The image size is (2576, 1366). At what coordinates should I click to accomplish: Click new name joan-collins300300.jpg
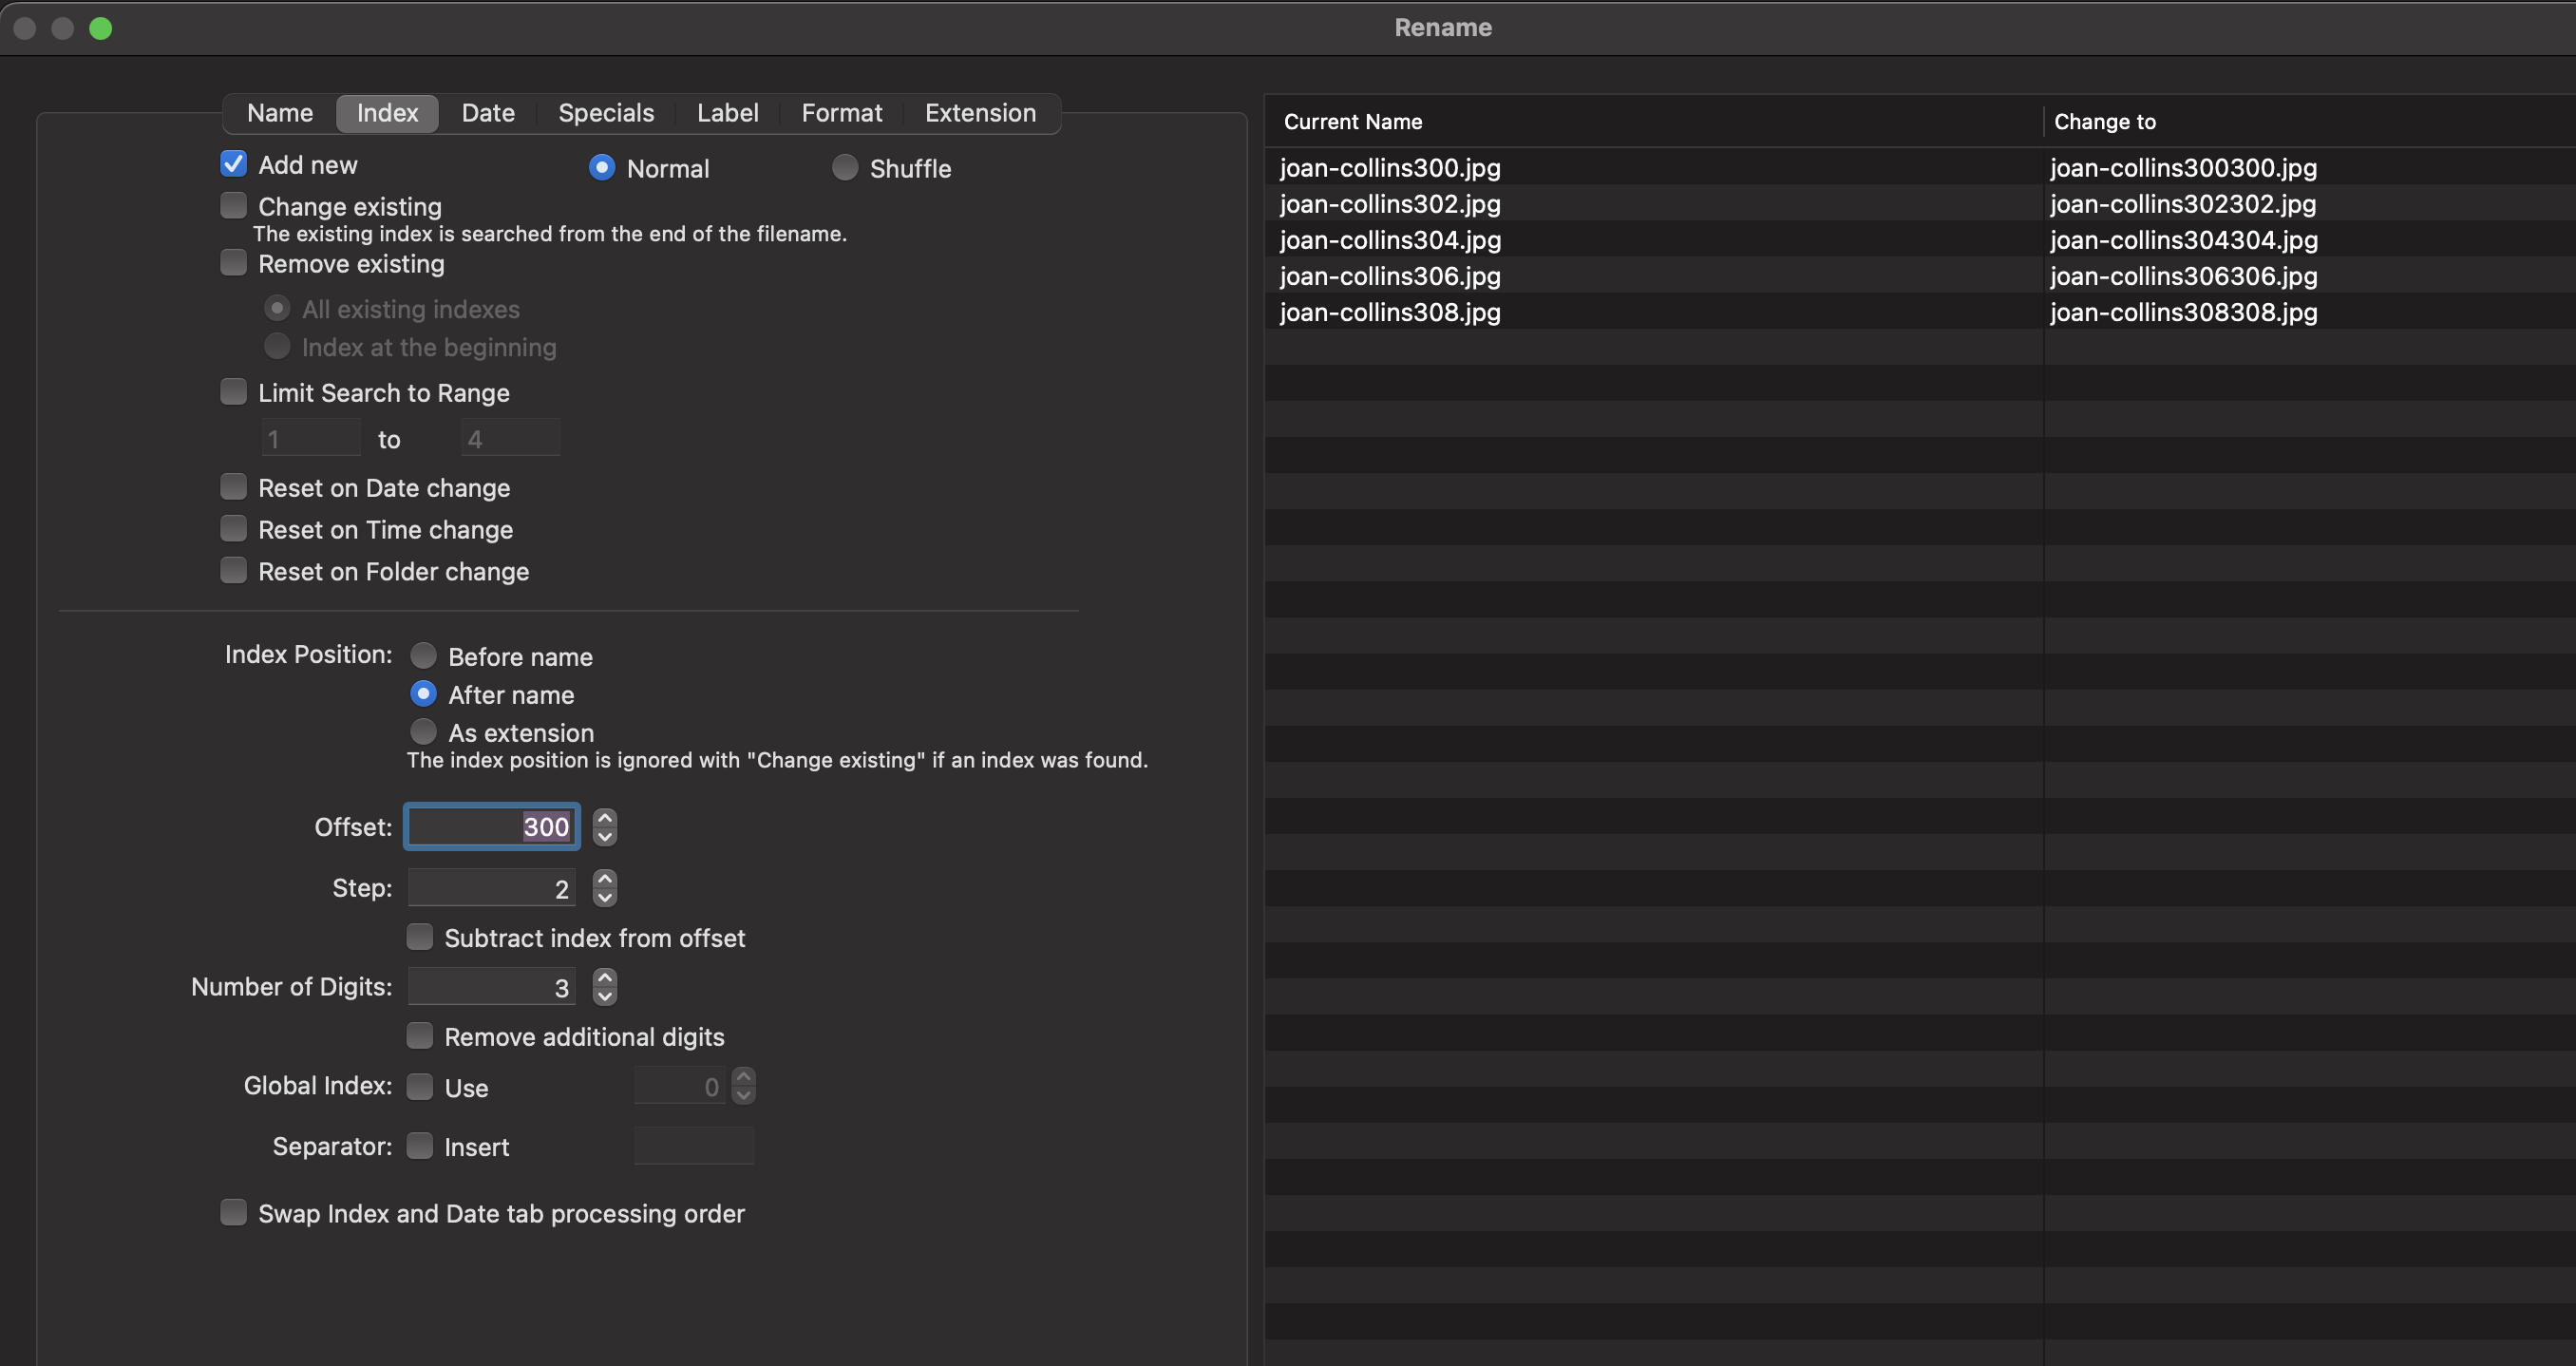pos(2184,167)
